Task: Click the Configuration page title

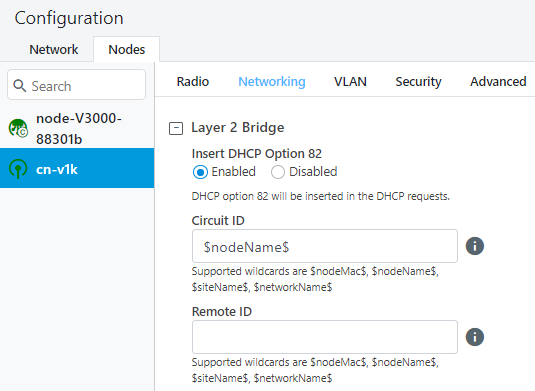Action: (x=69, y=18)
